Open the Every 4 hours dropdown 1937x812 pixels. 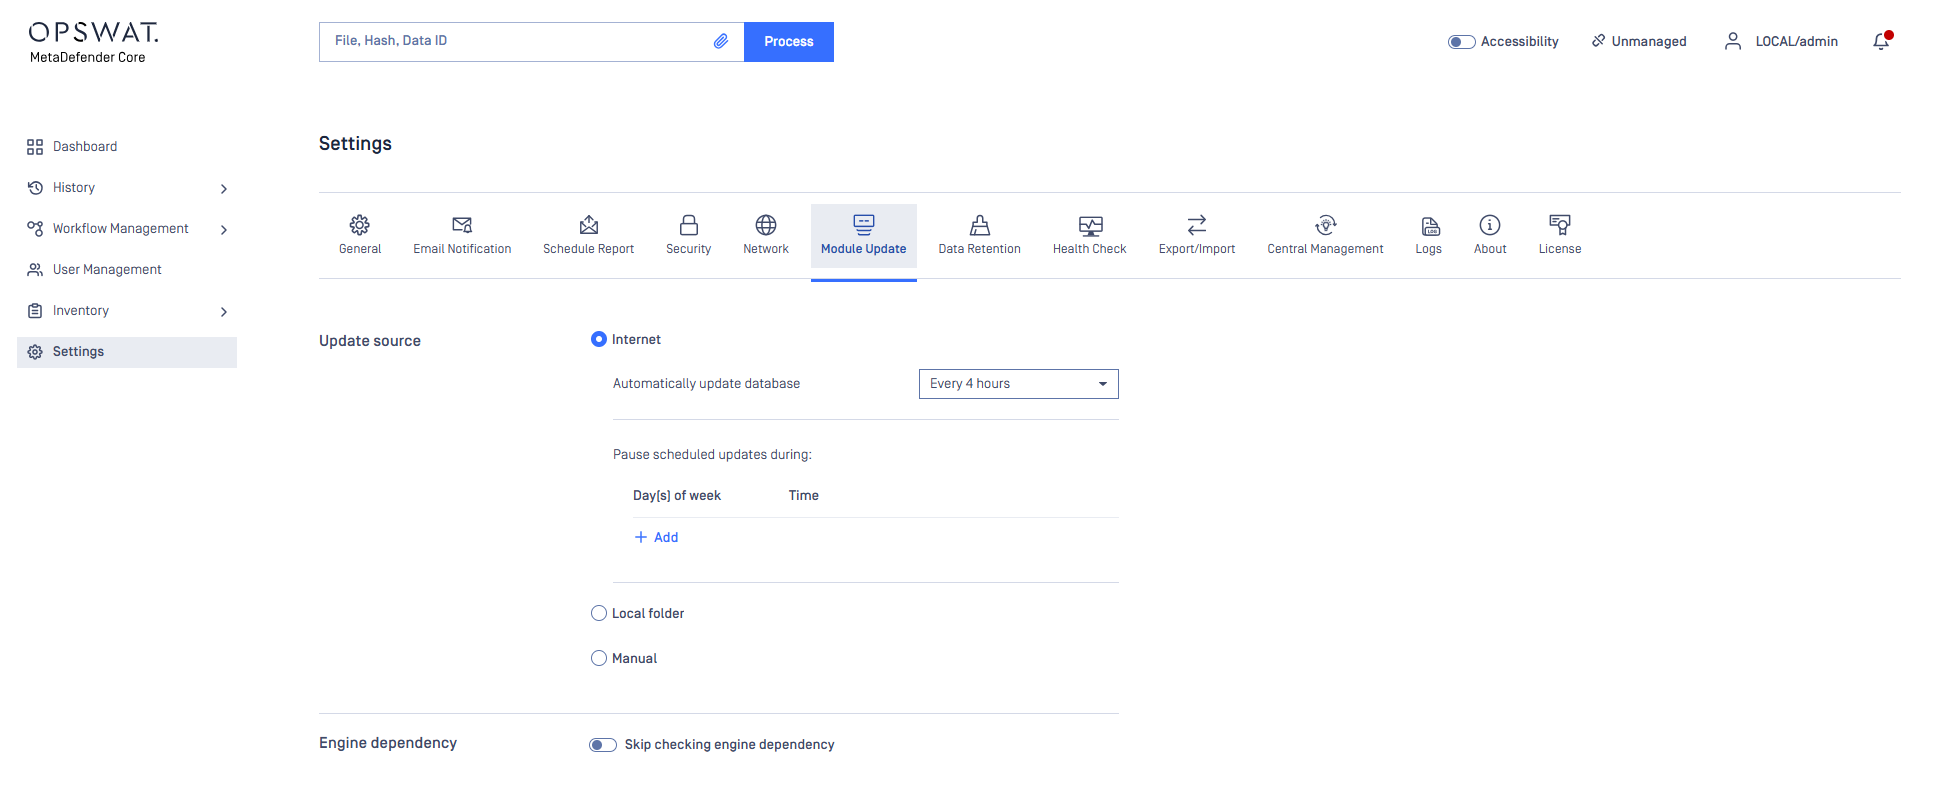click(1018, 384)
